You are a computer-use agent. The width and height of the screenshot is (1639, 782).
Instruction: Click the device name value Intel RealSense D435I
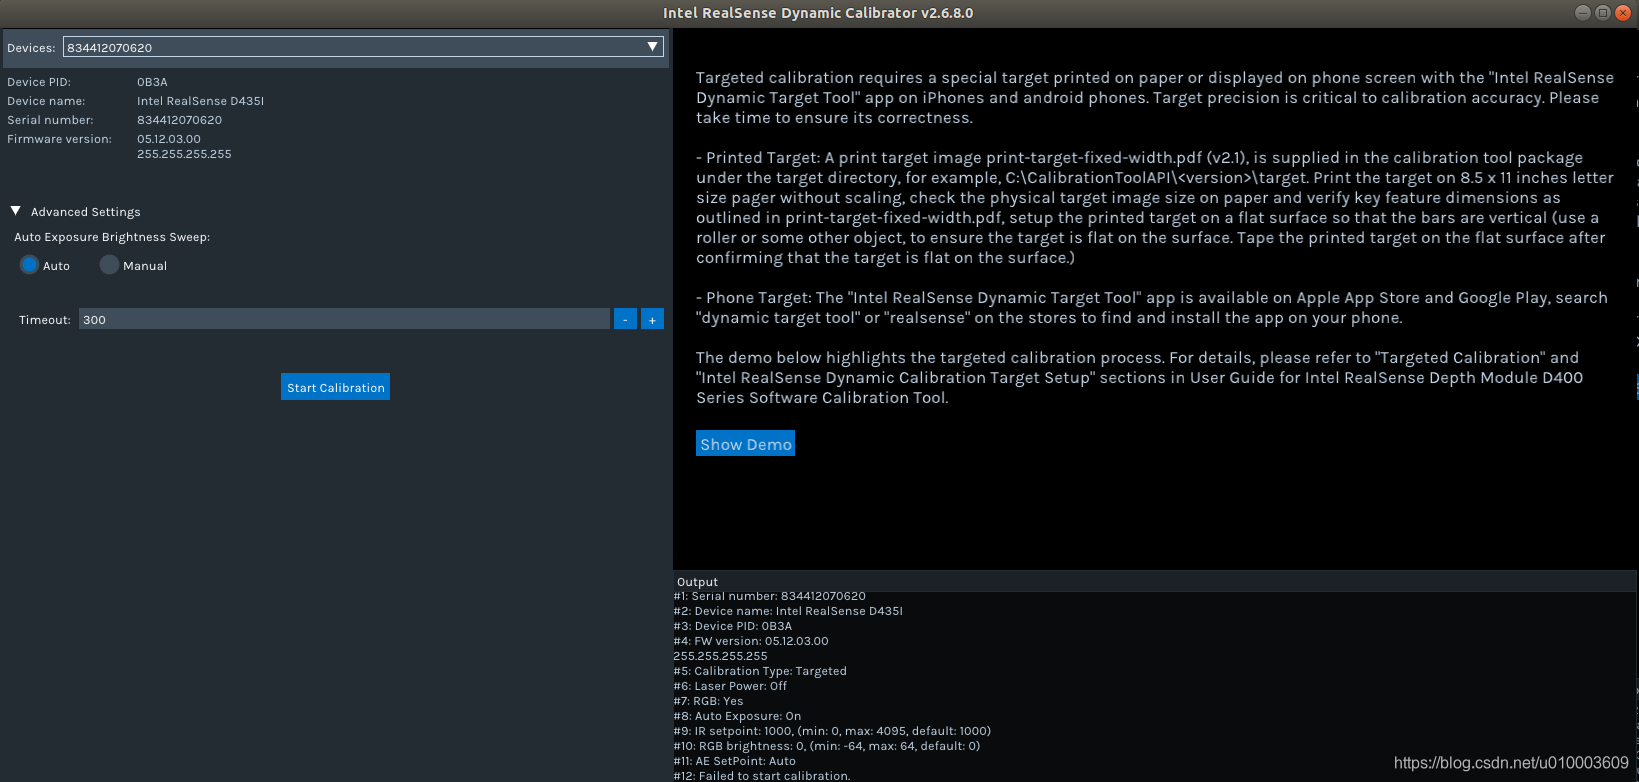pyautogui.click(x=200, y=101)
